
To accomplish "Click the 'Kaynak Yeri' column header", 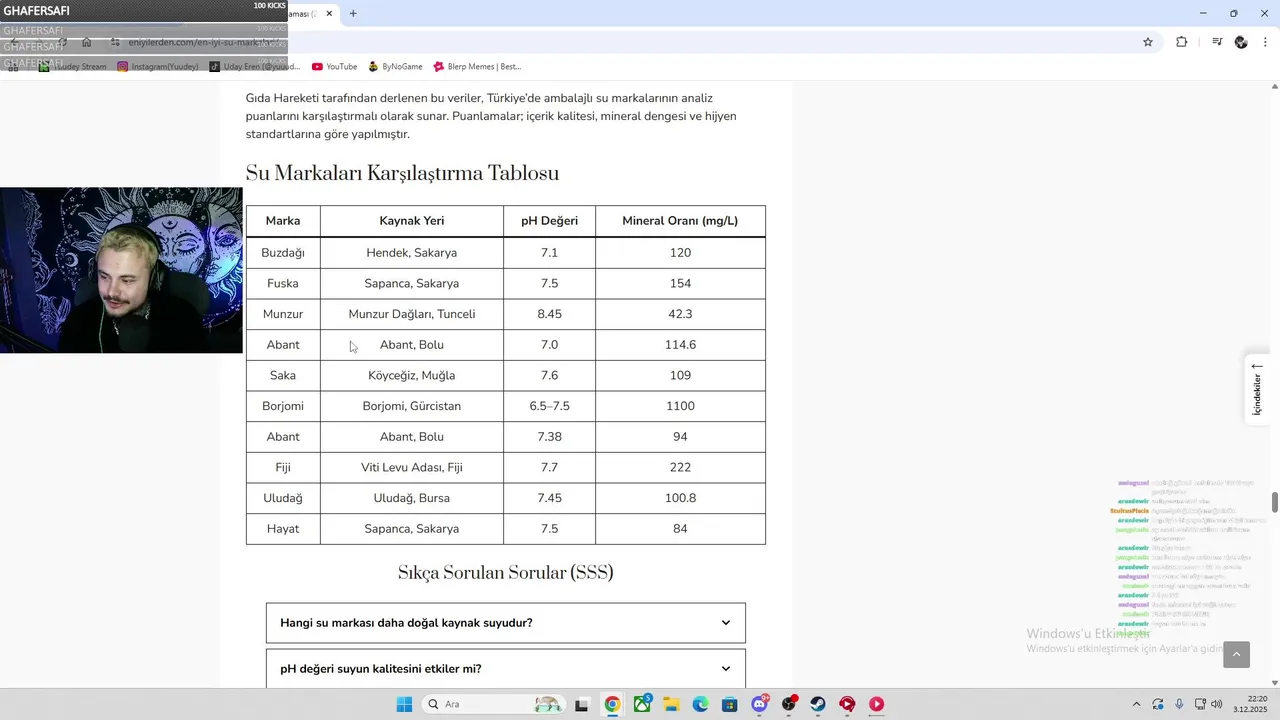I will [412, 221].
